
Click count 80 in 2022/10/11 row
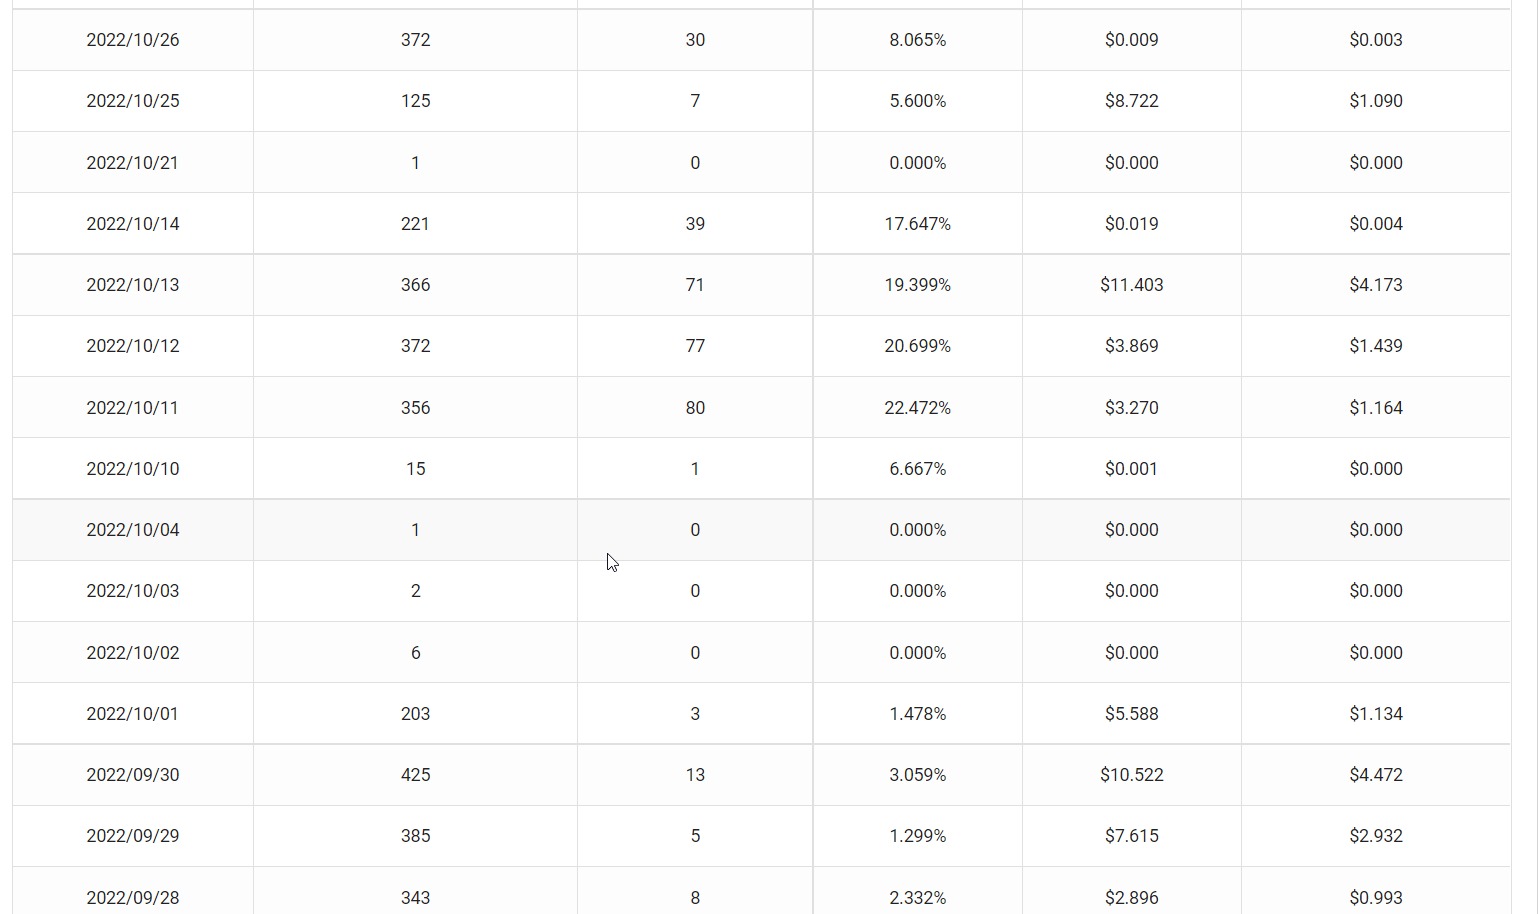pos(695,408)
